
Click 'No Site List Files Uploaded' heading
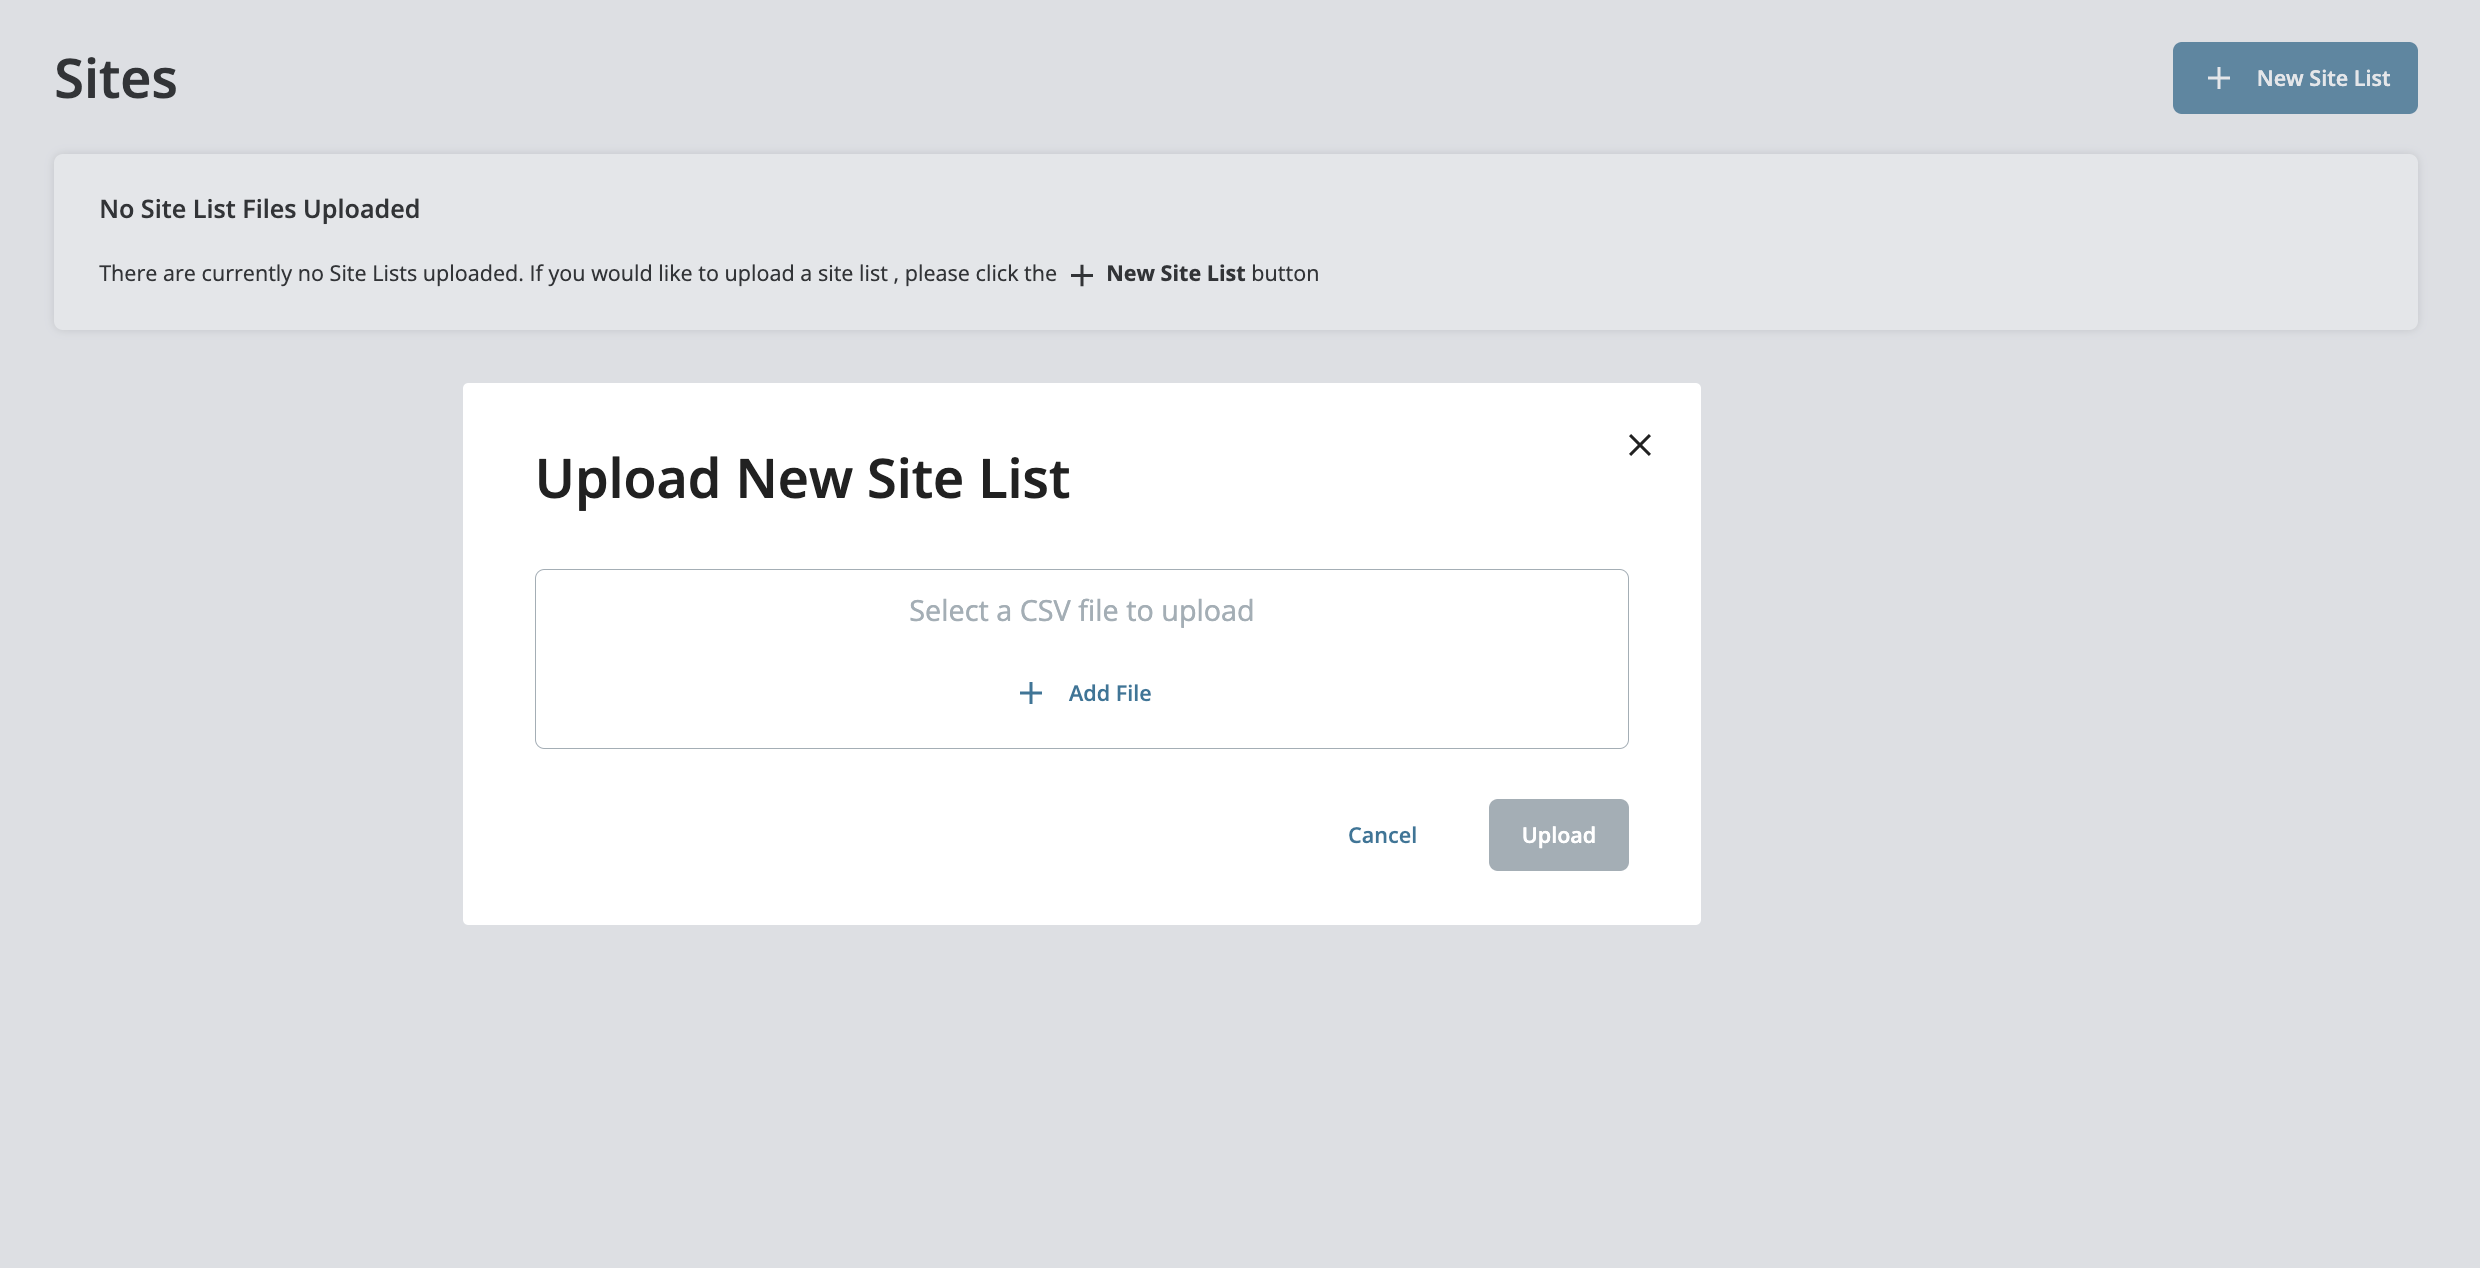coord(260,209)
